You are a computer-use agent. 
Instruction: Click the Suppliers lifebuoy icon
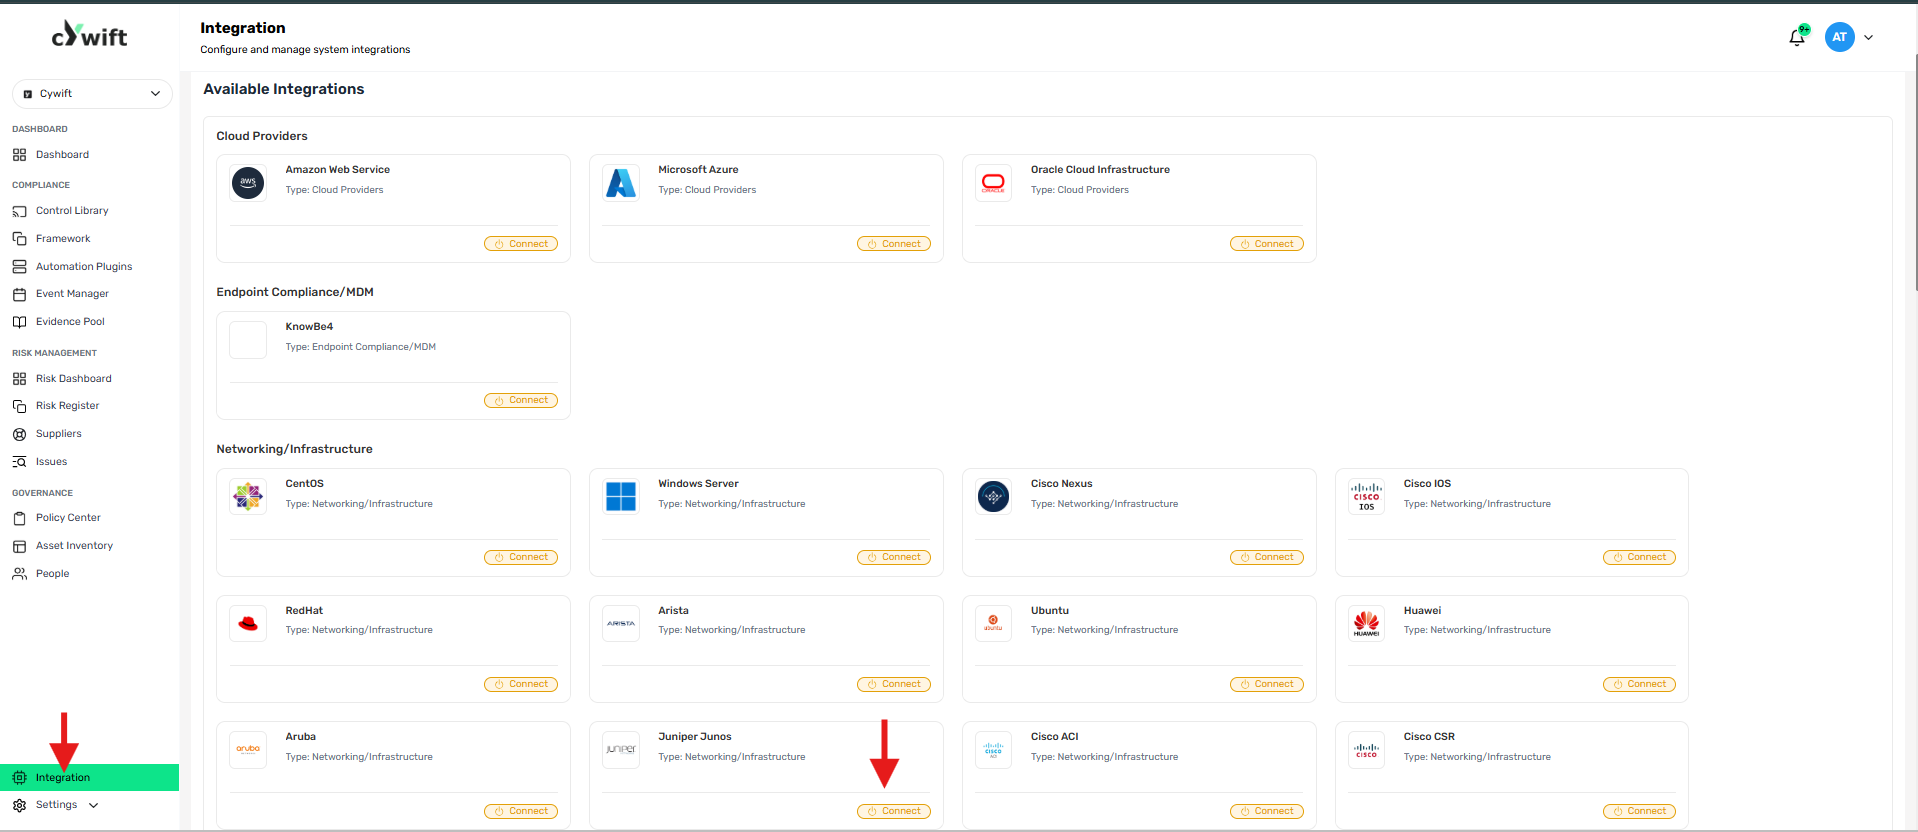[19, 434]
